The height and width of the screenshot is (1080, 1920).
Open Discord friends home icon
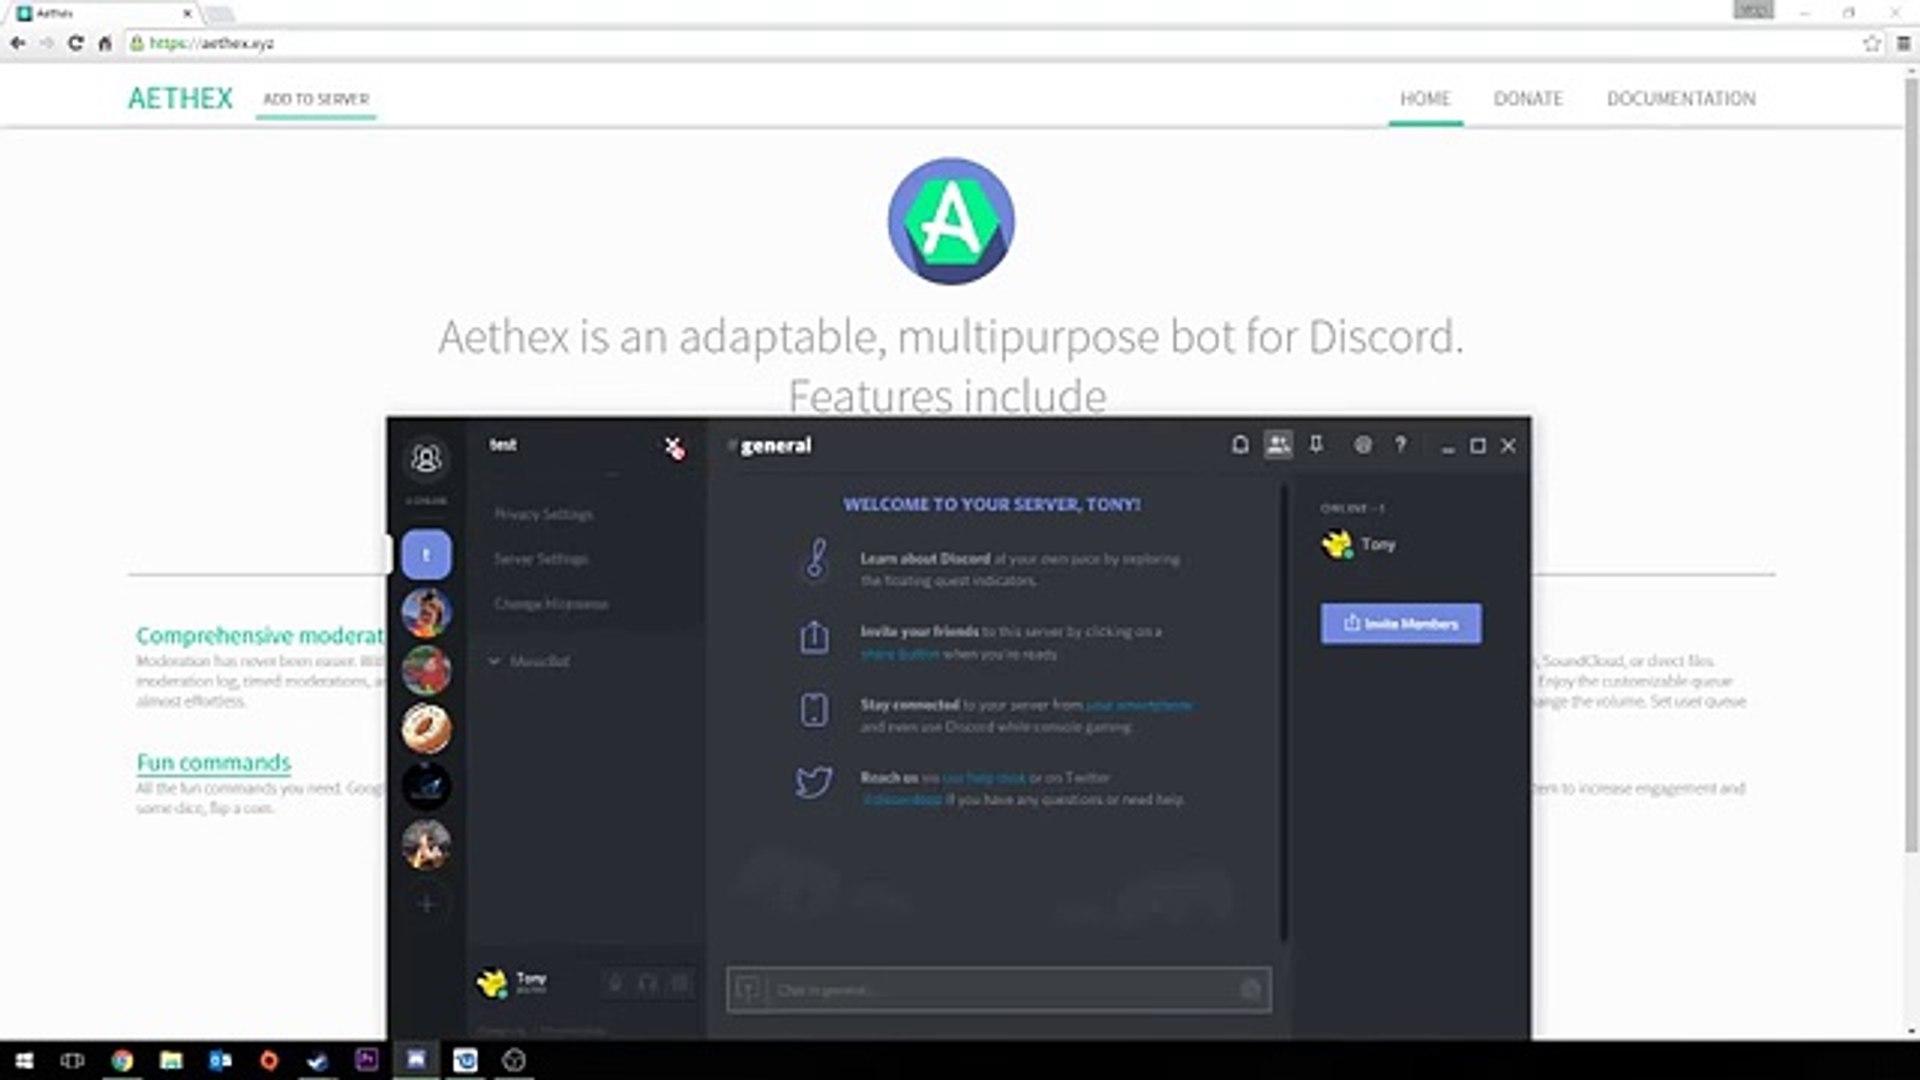pos(426,459)
